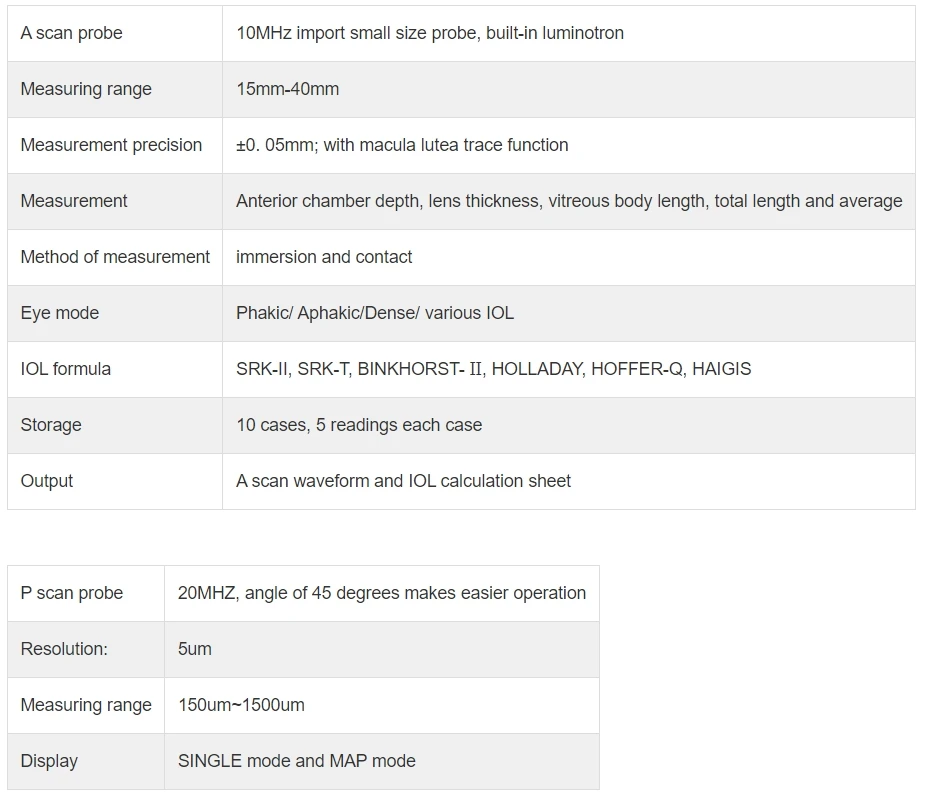This screenshot has width=931, height=795.
Task: Click the "IOL formula" label cell
Action: [66, 369]
